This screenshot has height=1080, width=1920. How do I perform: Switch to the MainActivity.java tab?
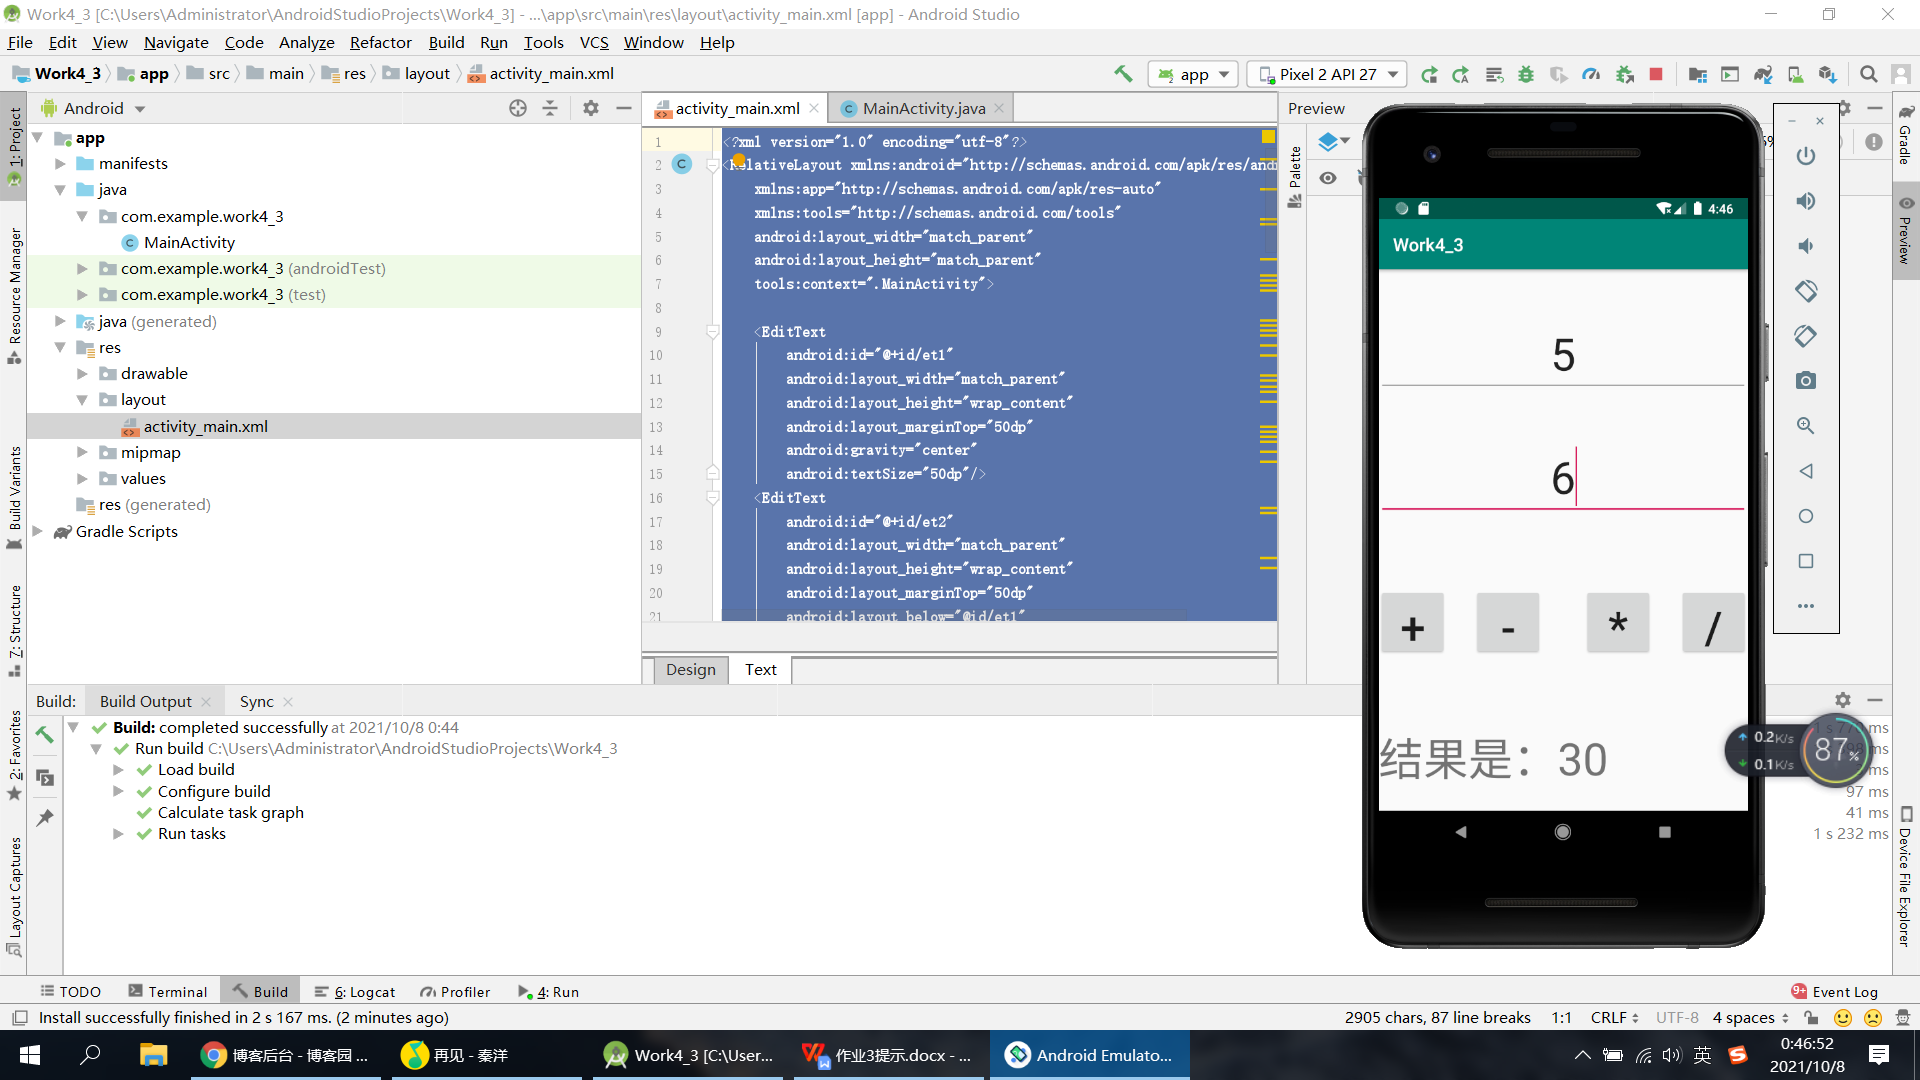tap(923, 108)
